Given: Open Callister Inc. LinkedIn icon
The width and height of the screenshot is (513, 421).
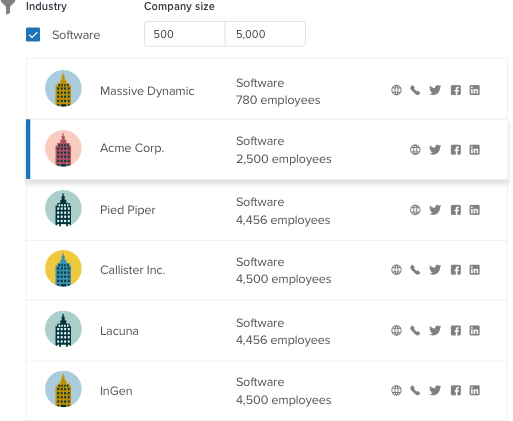Looking at the screenshot, I should coord(474,269).
